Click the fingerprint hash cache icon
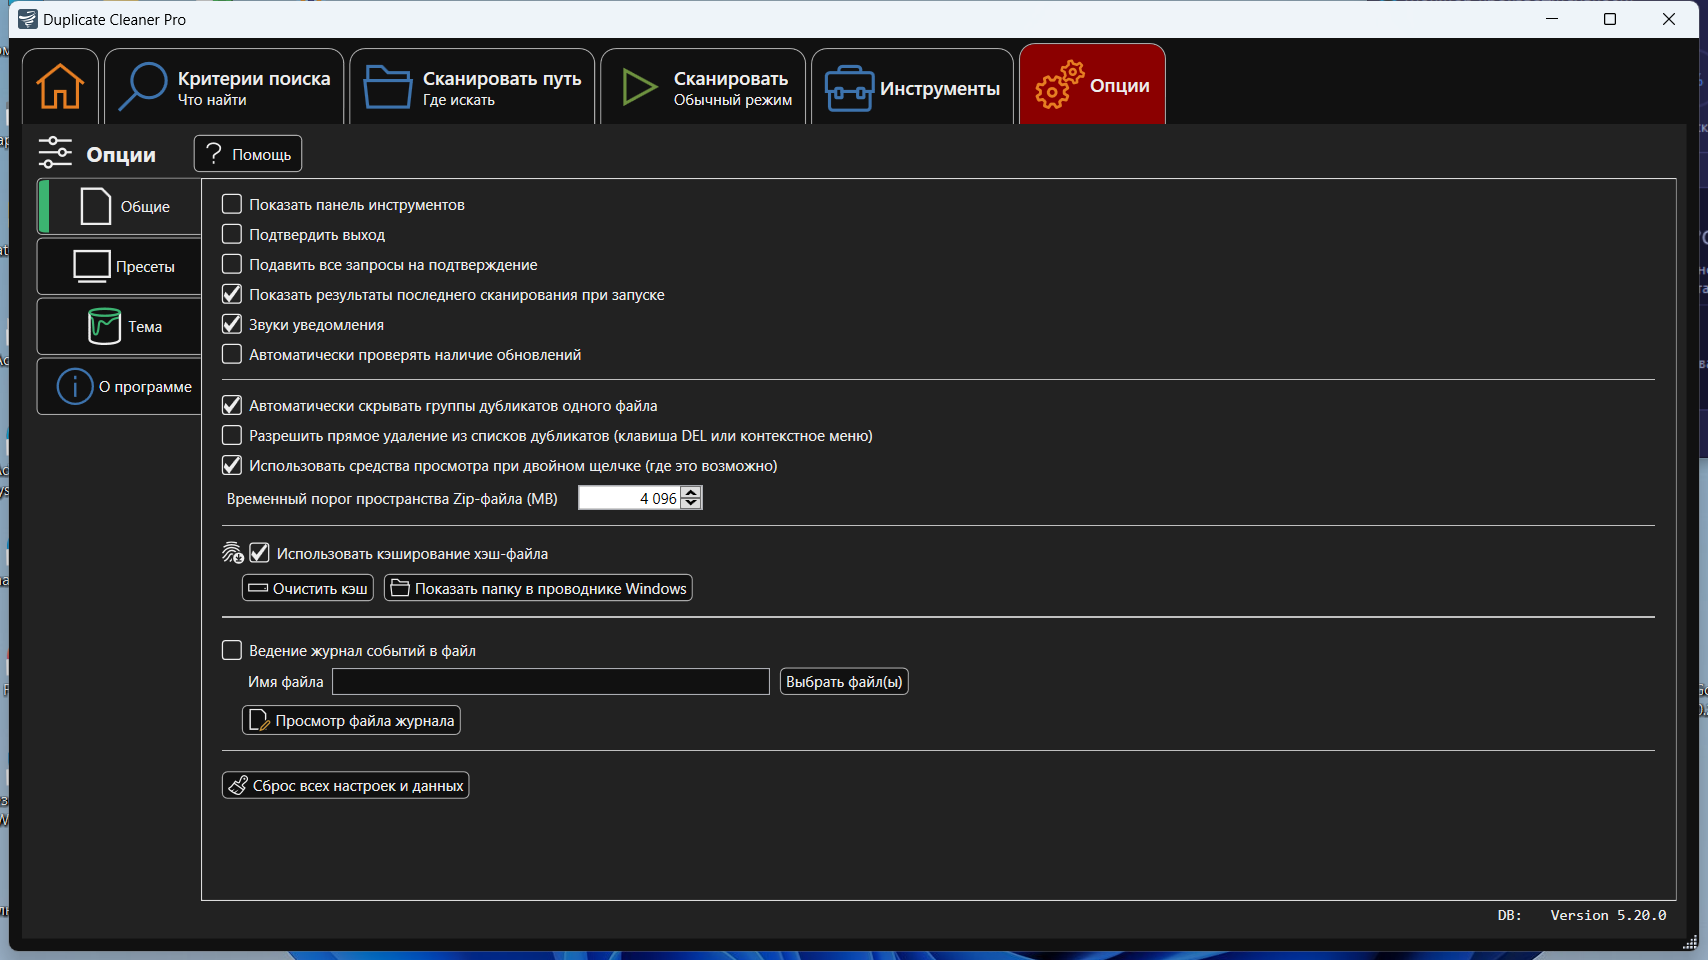 point(232,553)
